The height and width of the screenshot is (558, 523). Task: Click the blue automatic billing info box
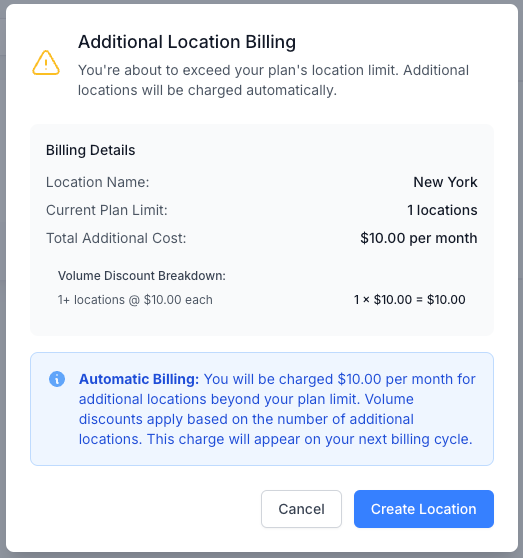click(x=262, y=409)
